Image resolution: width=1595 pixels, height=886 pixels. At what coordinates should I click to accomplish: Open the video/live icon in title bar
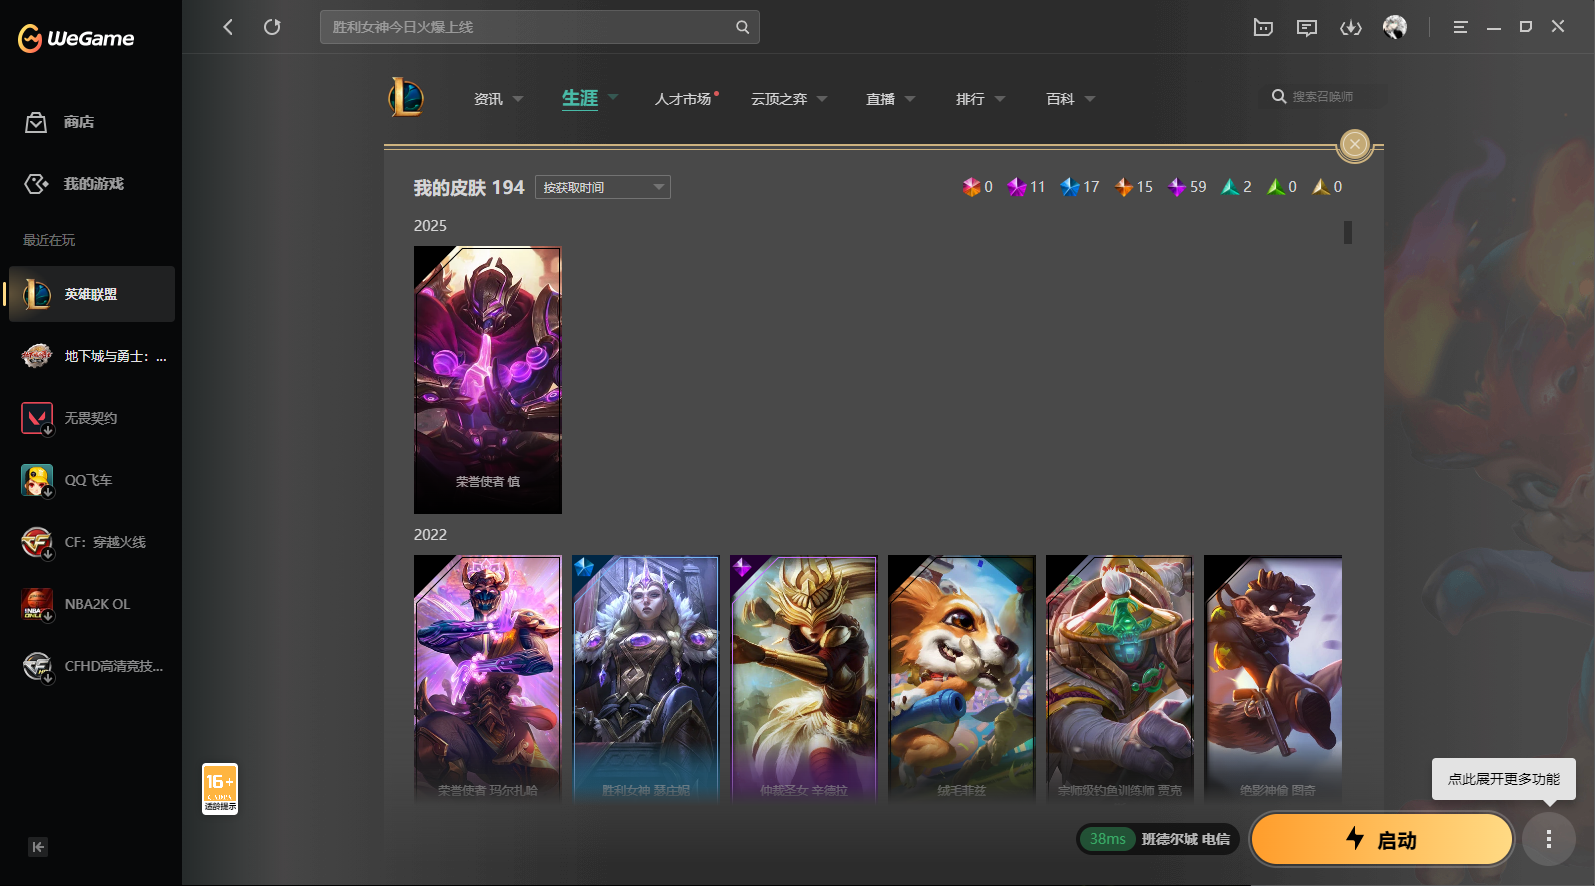click(x=1263, y=27)
